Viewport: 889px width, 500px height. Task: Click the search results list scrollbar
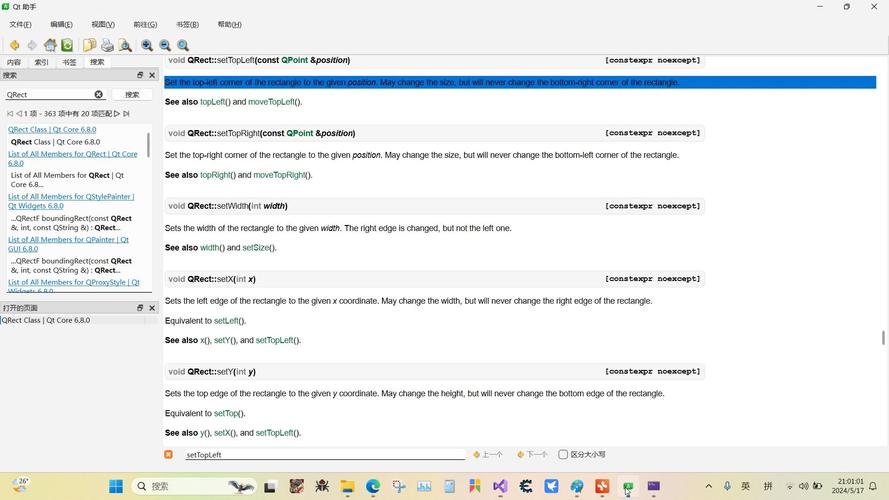click(x=149, y=145)
